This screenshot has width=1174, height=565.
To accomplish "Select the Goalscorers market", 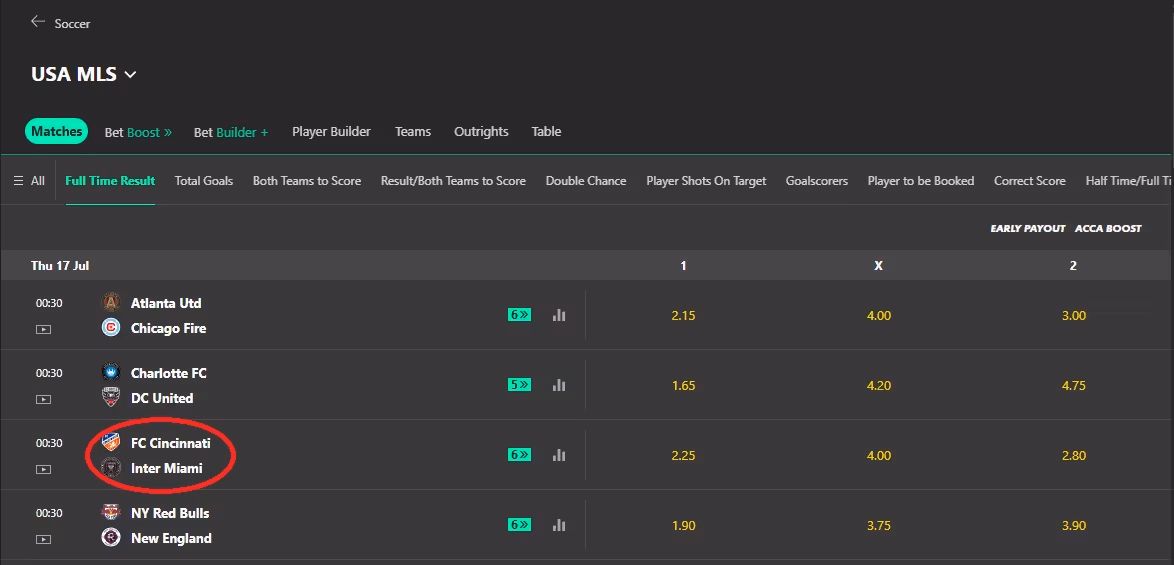I will point(817,180).
